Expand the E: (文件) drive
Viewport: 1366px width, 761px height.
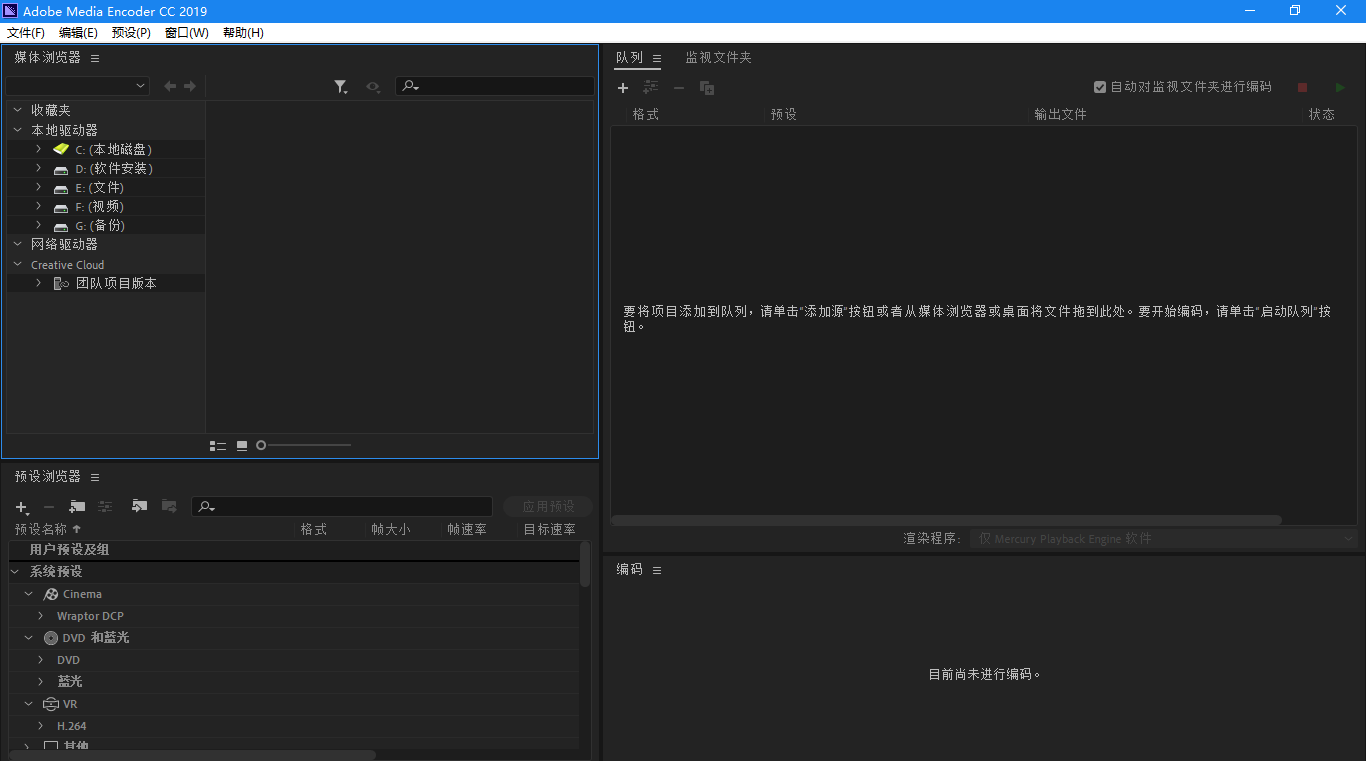38,187
